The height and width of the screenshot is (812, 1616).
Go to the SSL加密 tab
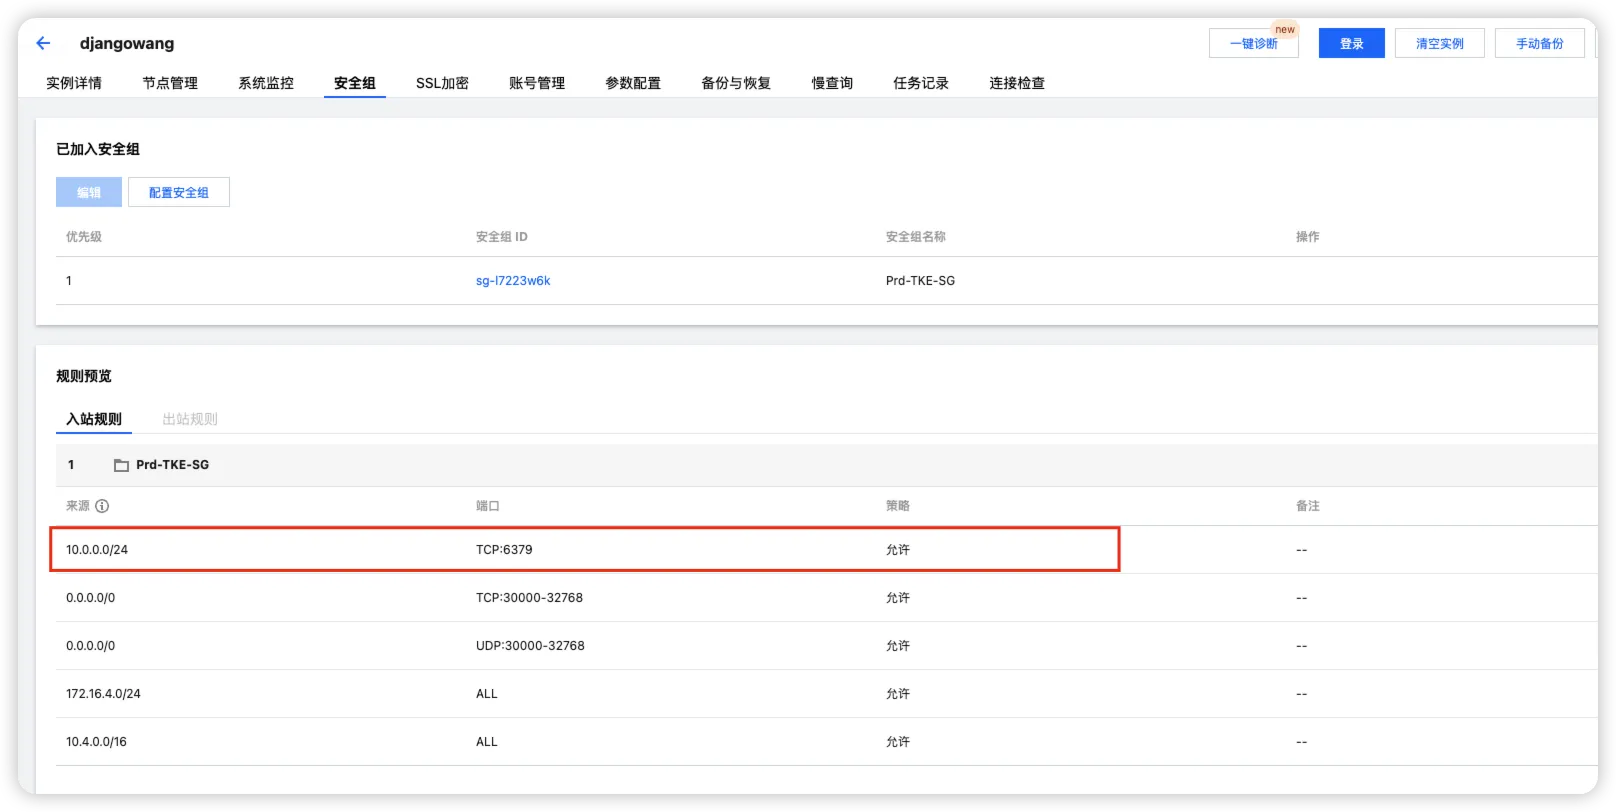coord(442,83)
